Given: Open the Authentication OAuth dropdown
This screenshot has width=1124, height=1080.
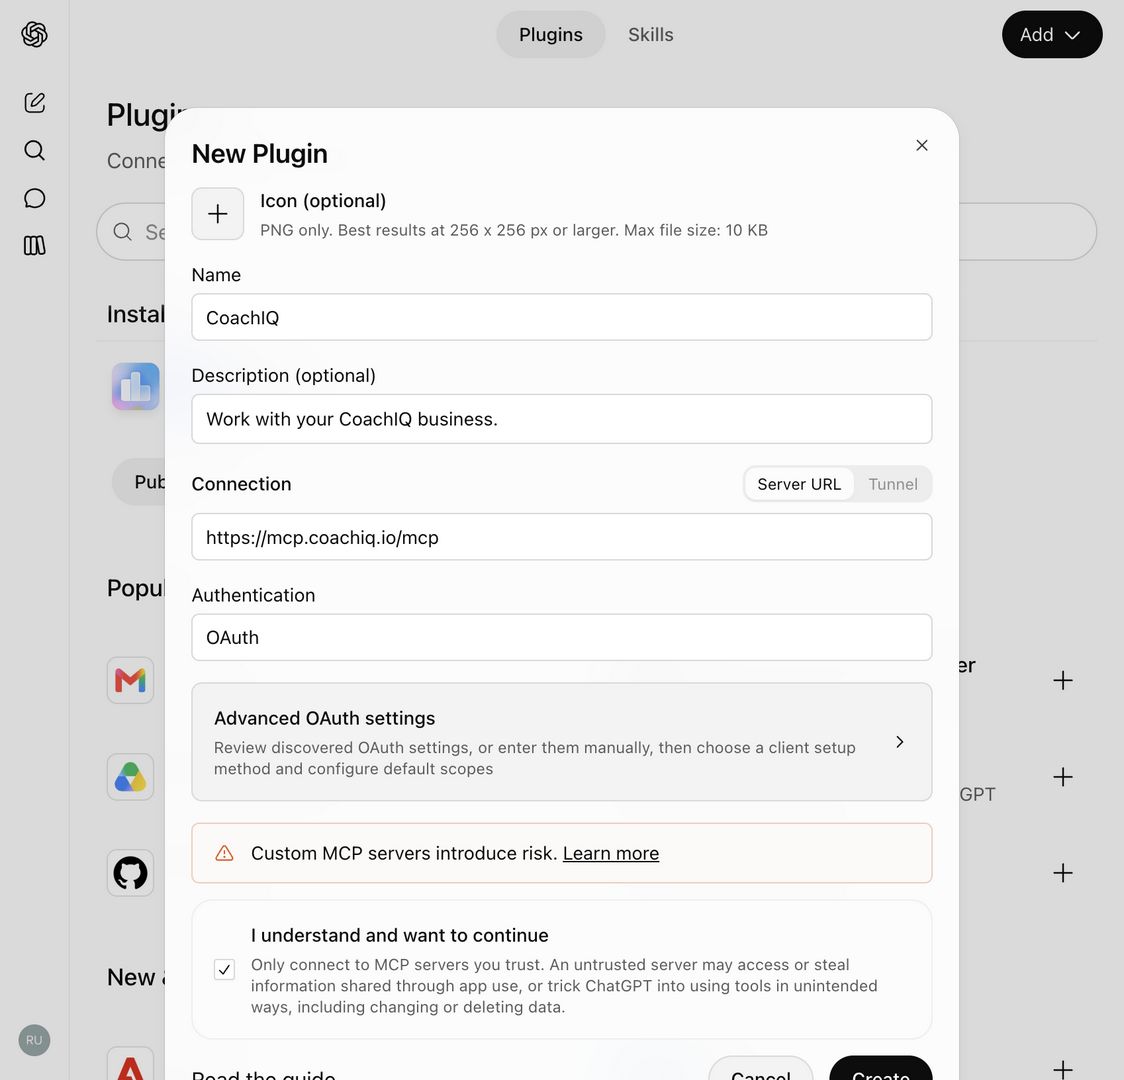Looking at the screenshot, I should click(x=561, y=637).
